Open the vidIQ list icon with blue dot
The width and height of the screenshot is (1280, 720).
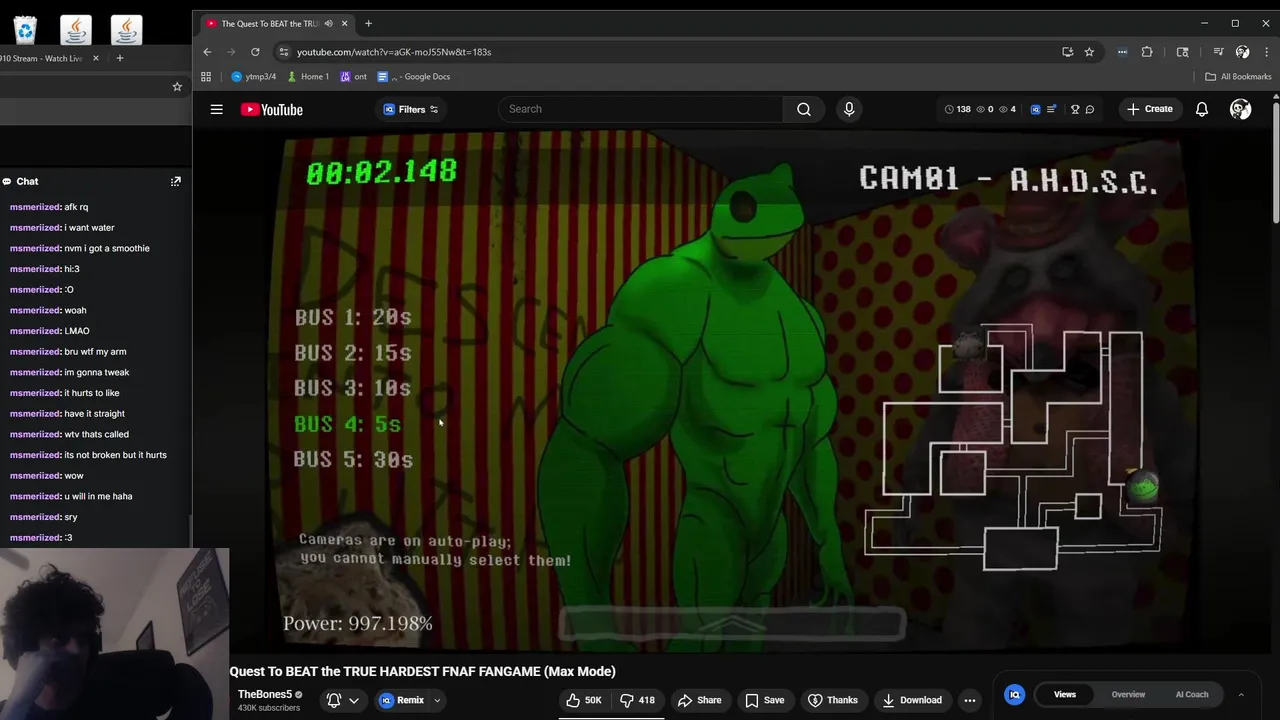[1051, 109]
